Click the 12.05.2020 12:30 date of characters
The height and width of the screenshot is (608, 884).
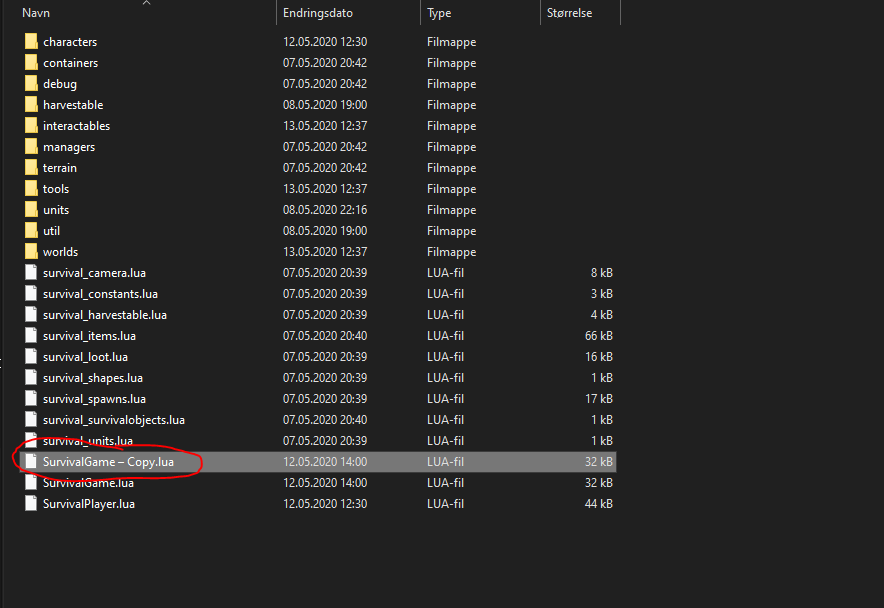pos(325,42)
